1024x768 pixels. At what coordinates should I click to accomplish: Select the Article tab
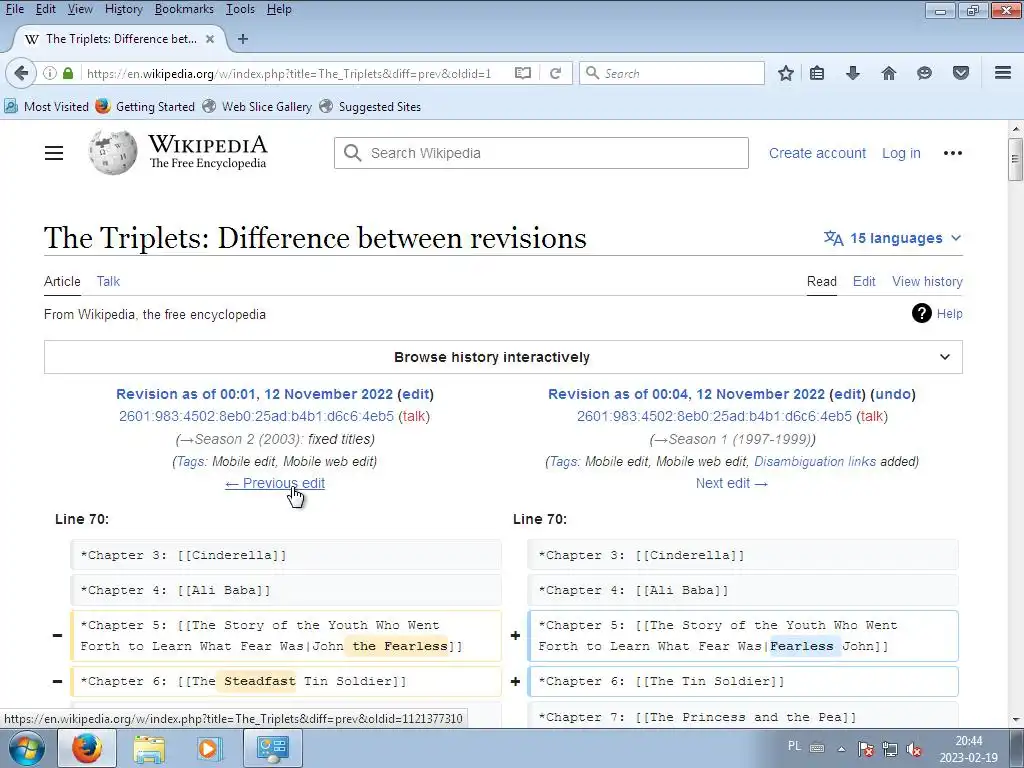pos(62,281)
